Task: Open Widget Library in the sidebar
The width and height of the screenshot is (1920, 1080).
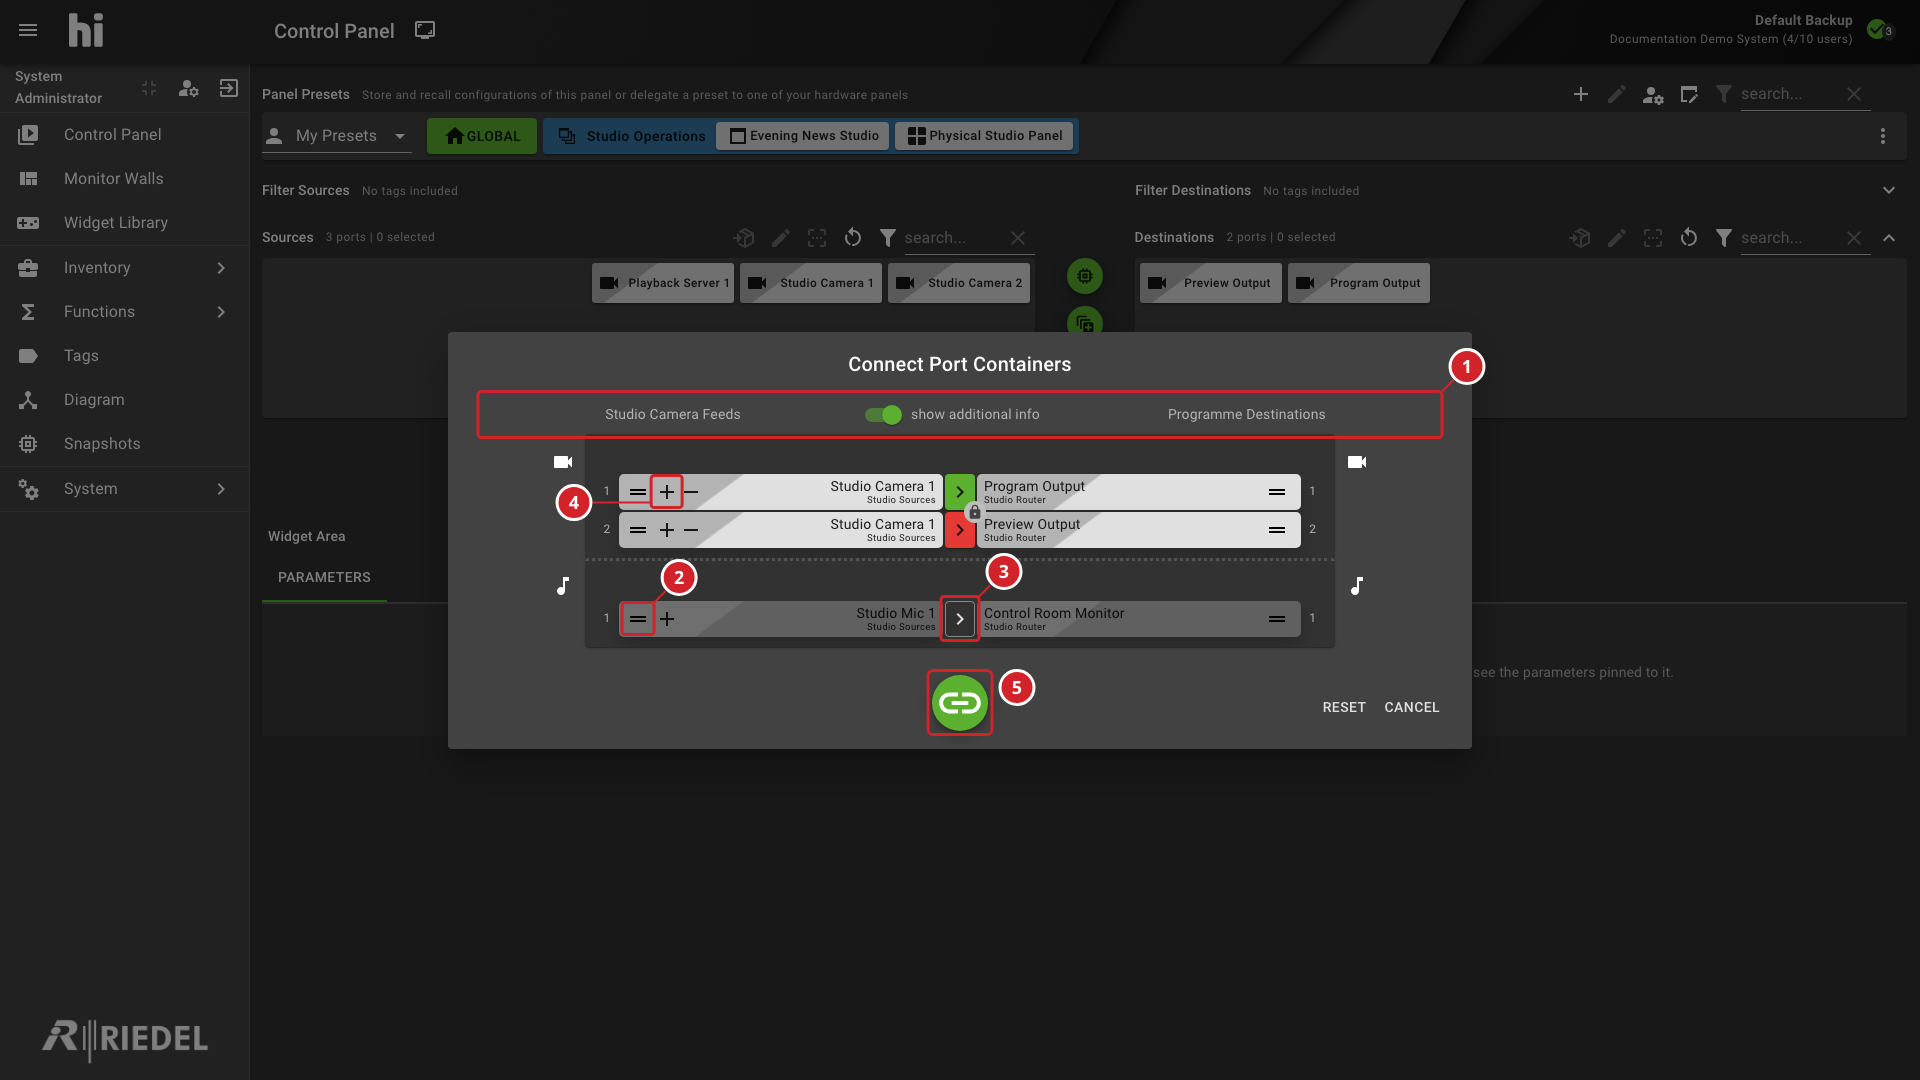Action: click(x=124, y=223)
